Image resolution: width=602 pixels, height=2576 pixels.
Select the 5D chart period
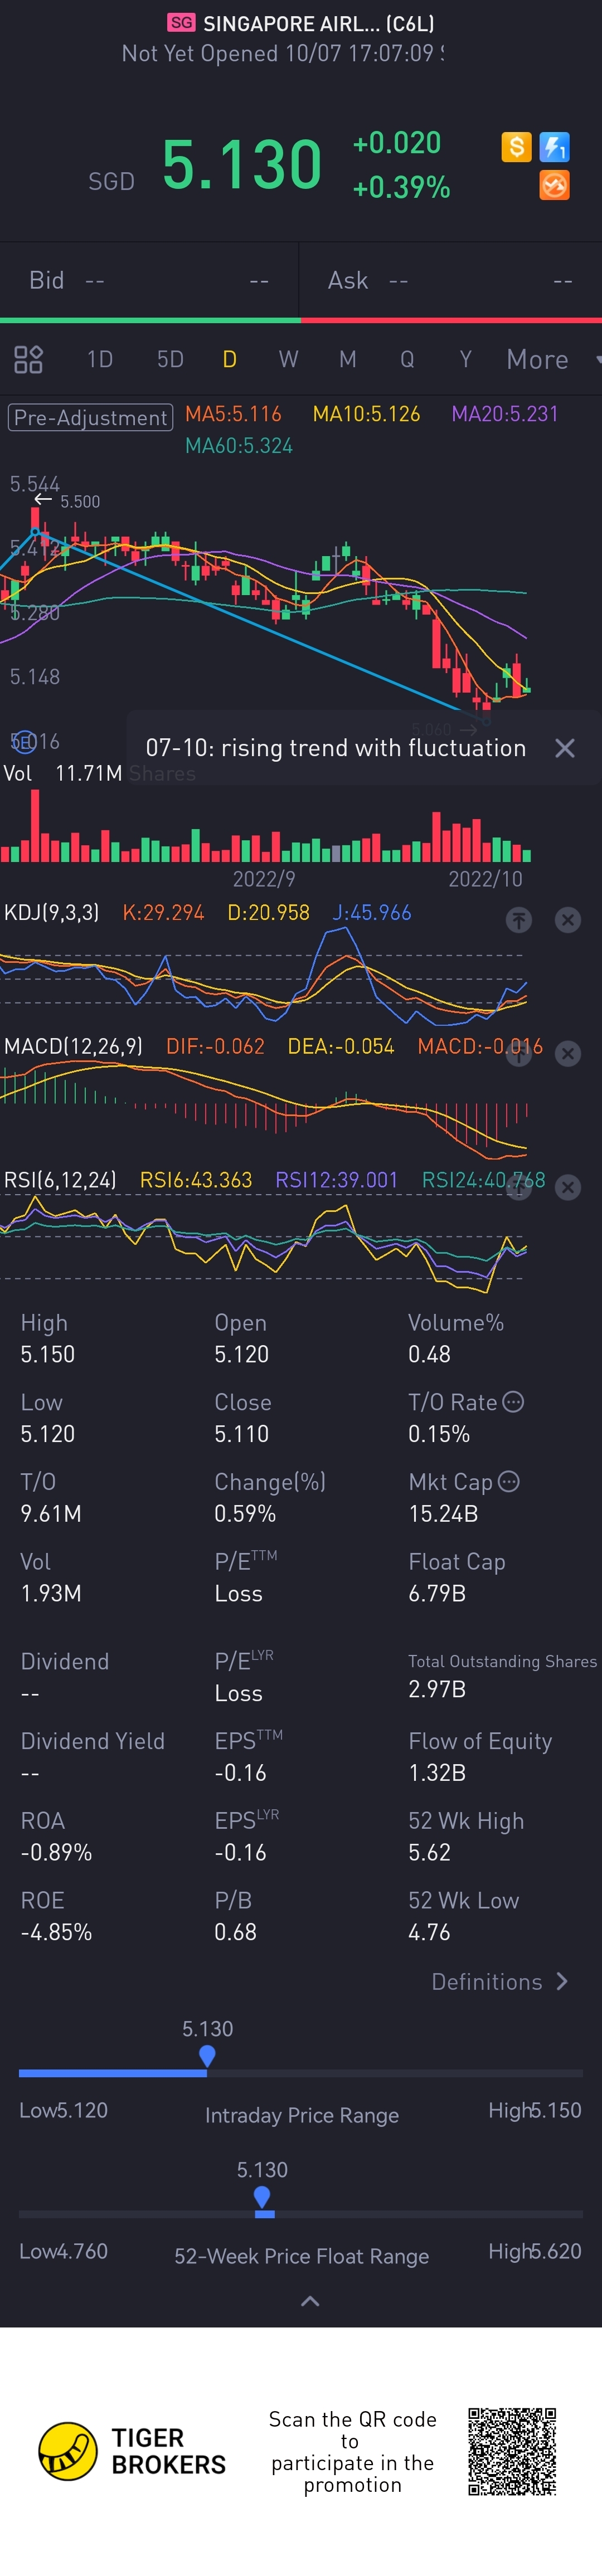point(170,359)
